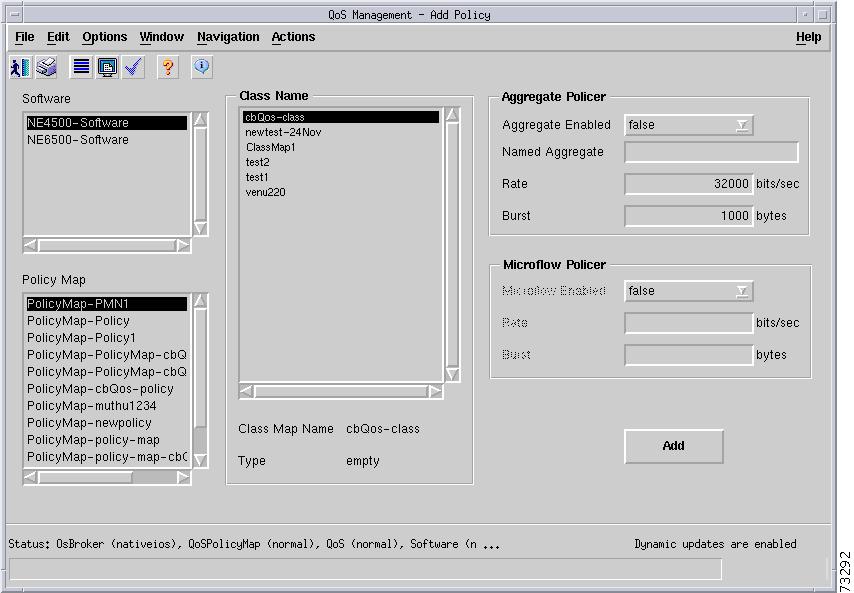854x593 pixels.
Task: Click the printer toolbar icon
Action: coord(47,68)
